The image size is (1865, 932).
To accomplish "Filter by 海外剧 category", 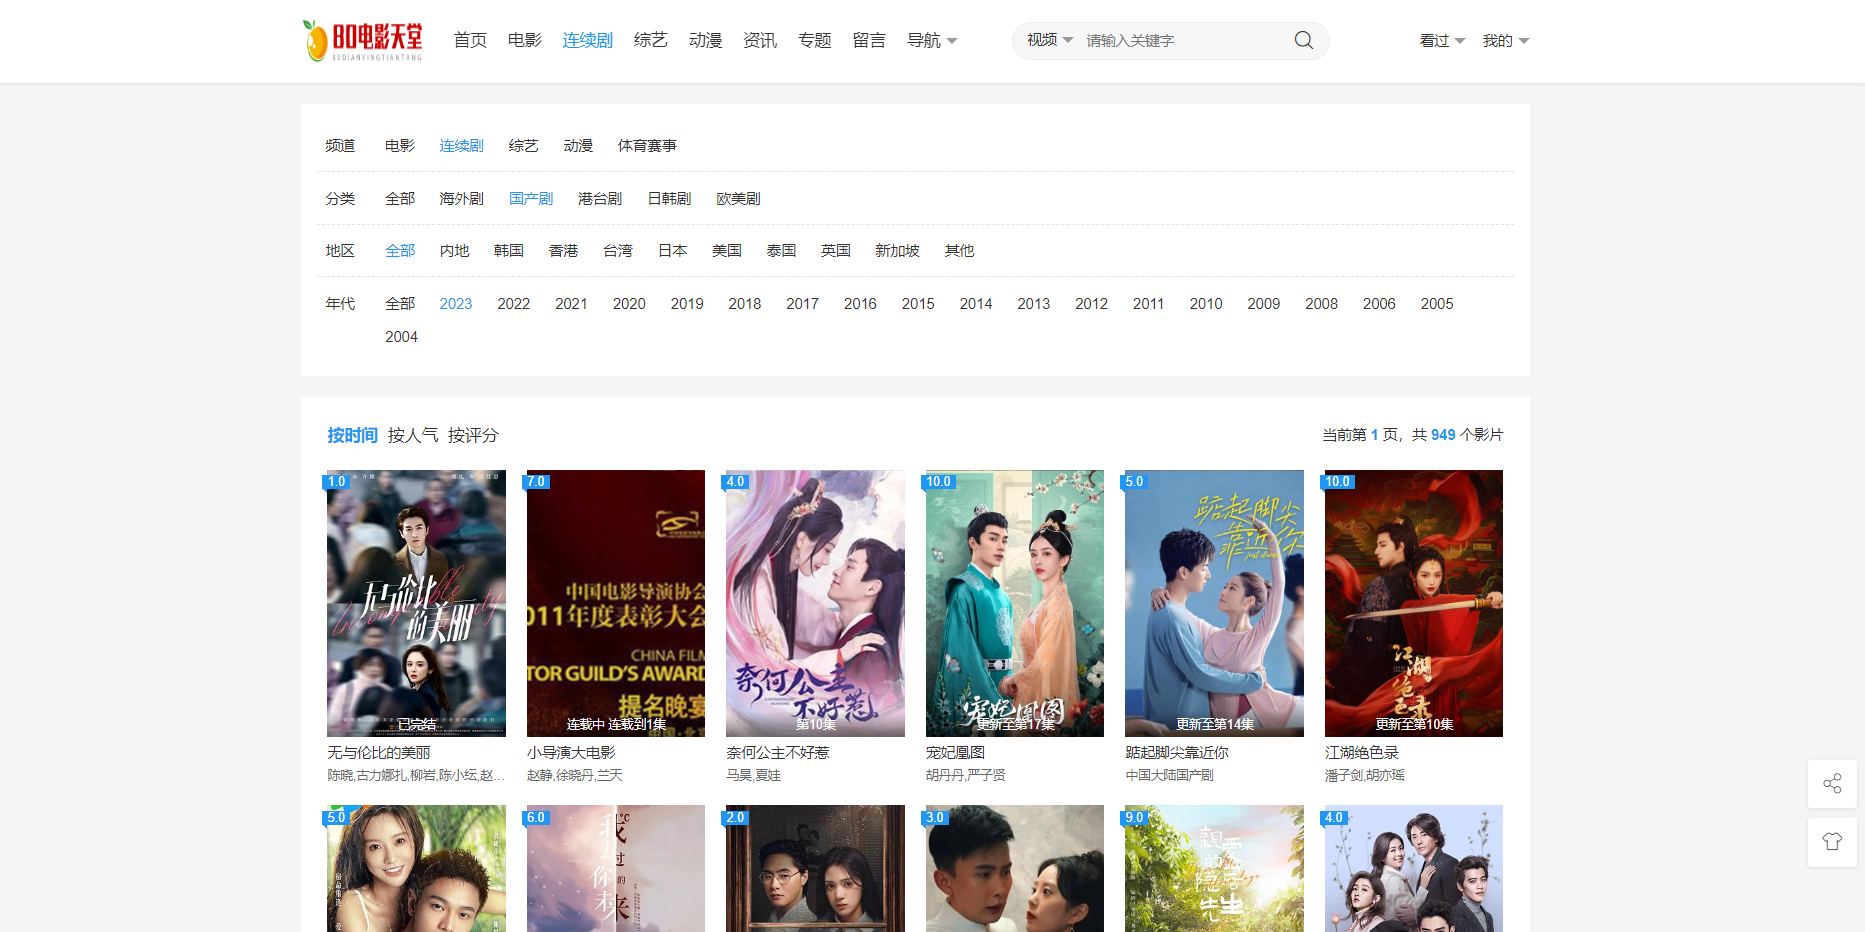I will pos(462,199).
